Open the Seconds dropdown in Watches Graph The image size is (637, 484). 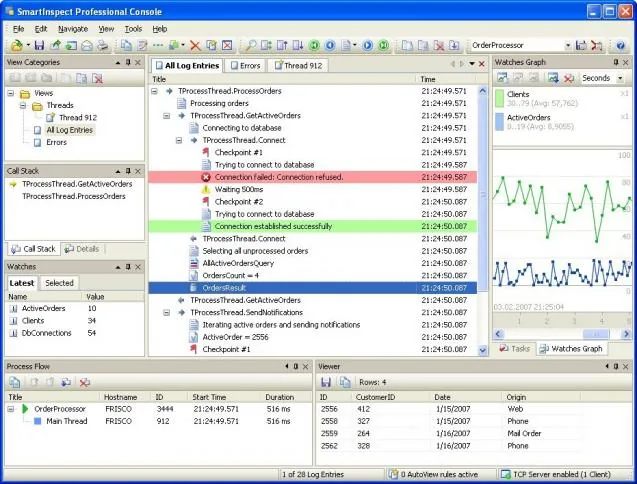pyautogui.click(x=620, y=78)
